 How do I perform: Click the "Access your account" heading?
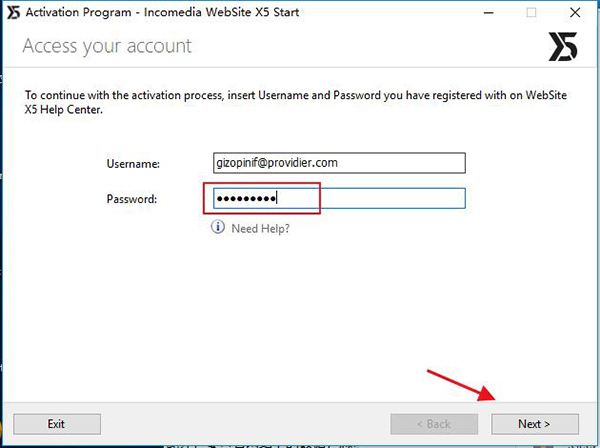pyautogui.click(x=106, y=46)
